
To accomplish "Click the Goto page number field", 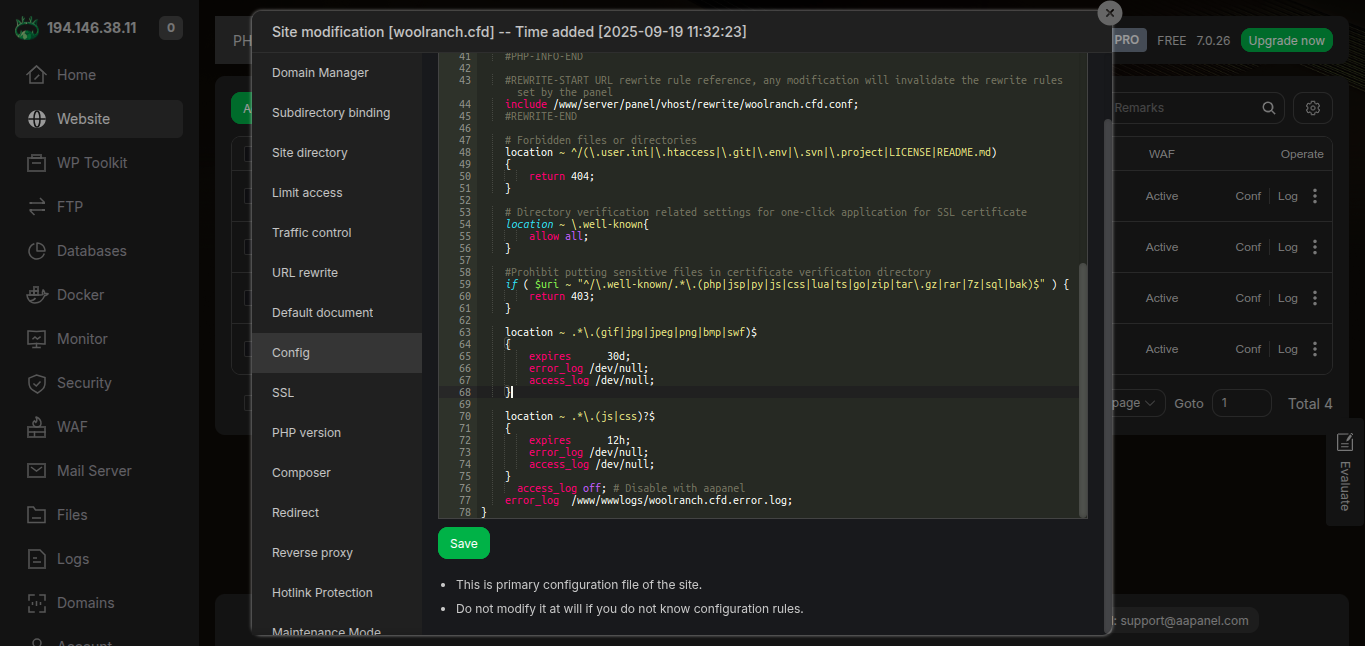I will pyautogui.click(x=1241, y=403).
